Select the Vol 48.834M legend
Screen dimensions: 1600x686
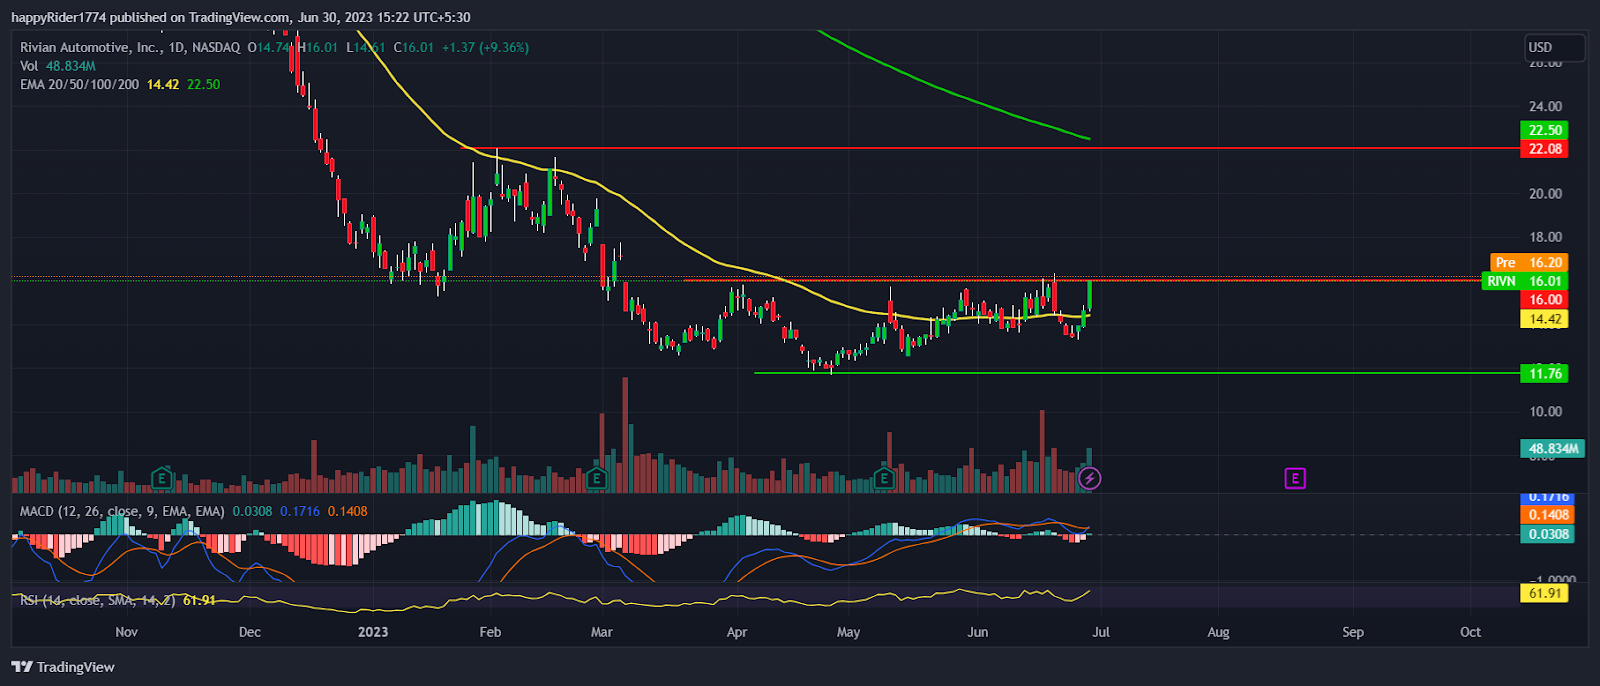(58, 66)
